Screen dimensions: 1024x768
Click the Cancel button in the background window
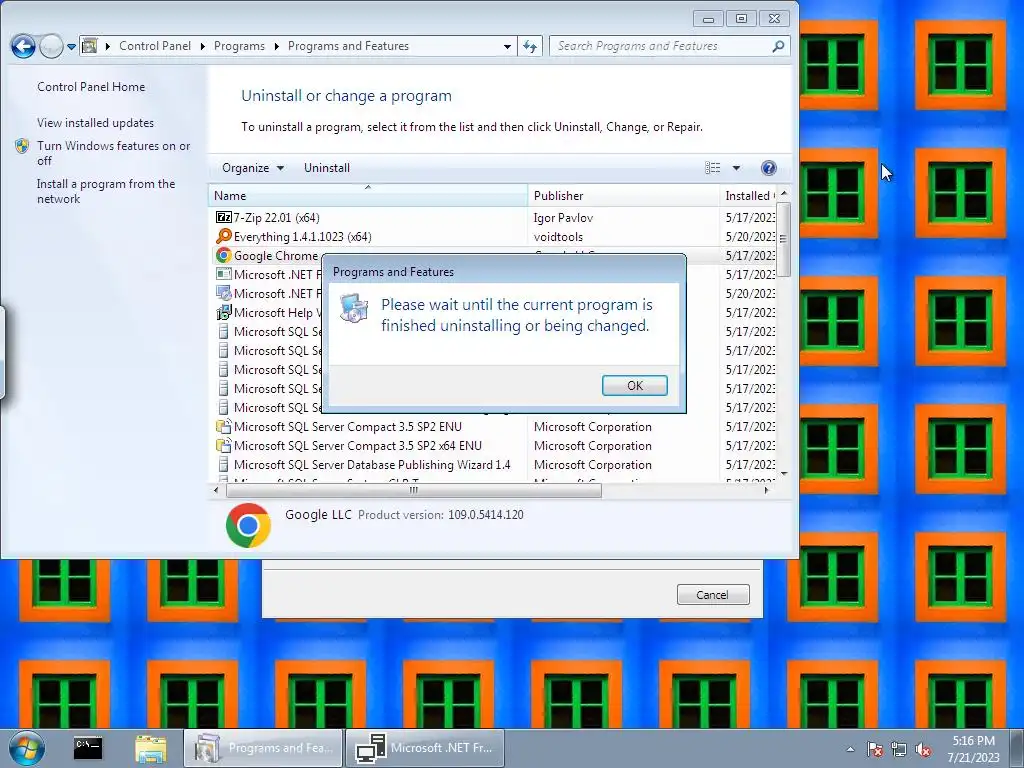tap(712, 594)
